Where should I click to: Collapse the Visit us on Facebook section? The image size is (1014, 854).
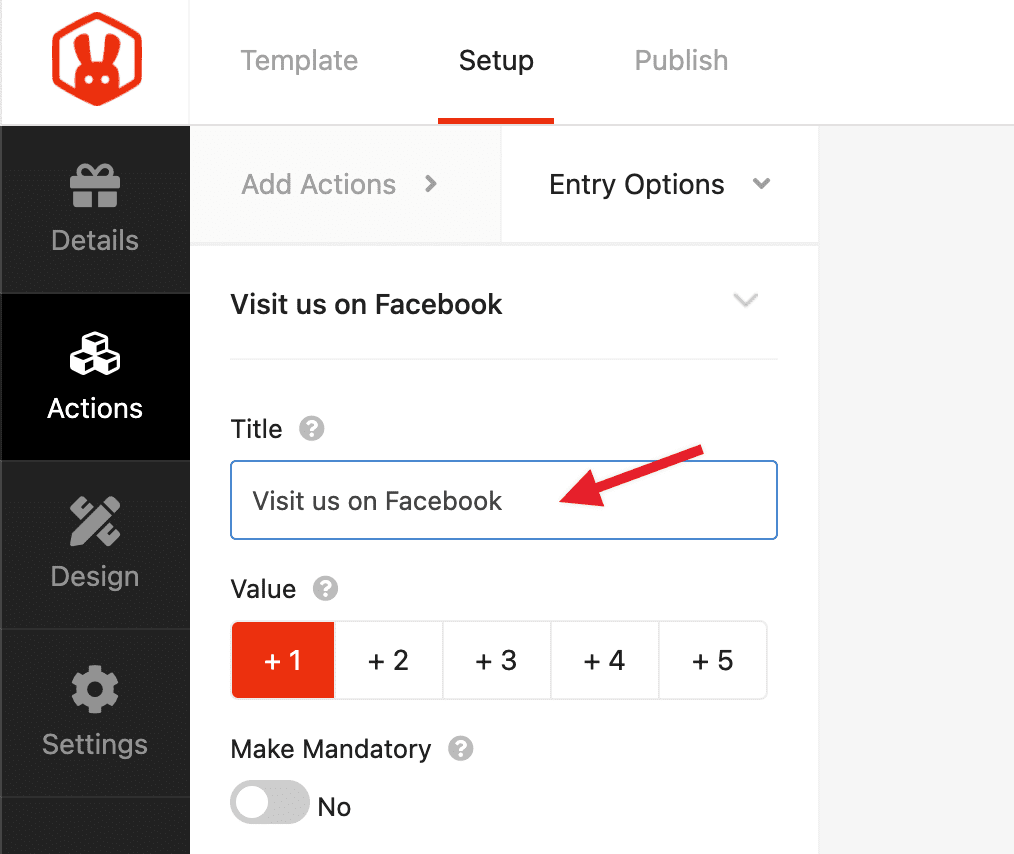(x=746, y=301)
